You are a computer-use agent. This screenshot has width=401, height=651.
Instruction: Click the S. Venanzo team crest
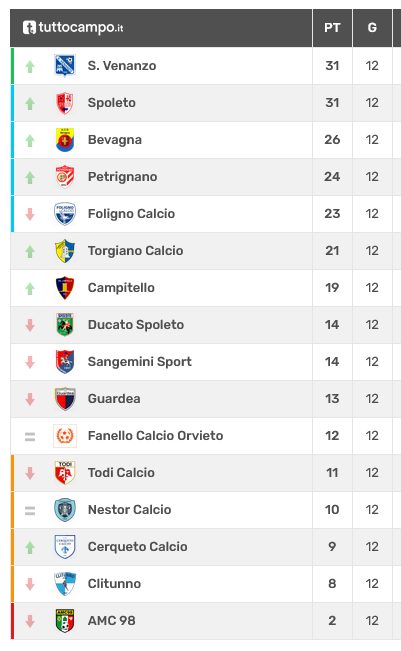click(x=65, y=66)
